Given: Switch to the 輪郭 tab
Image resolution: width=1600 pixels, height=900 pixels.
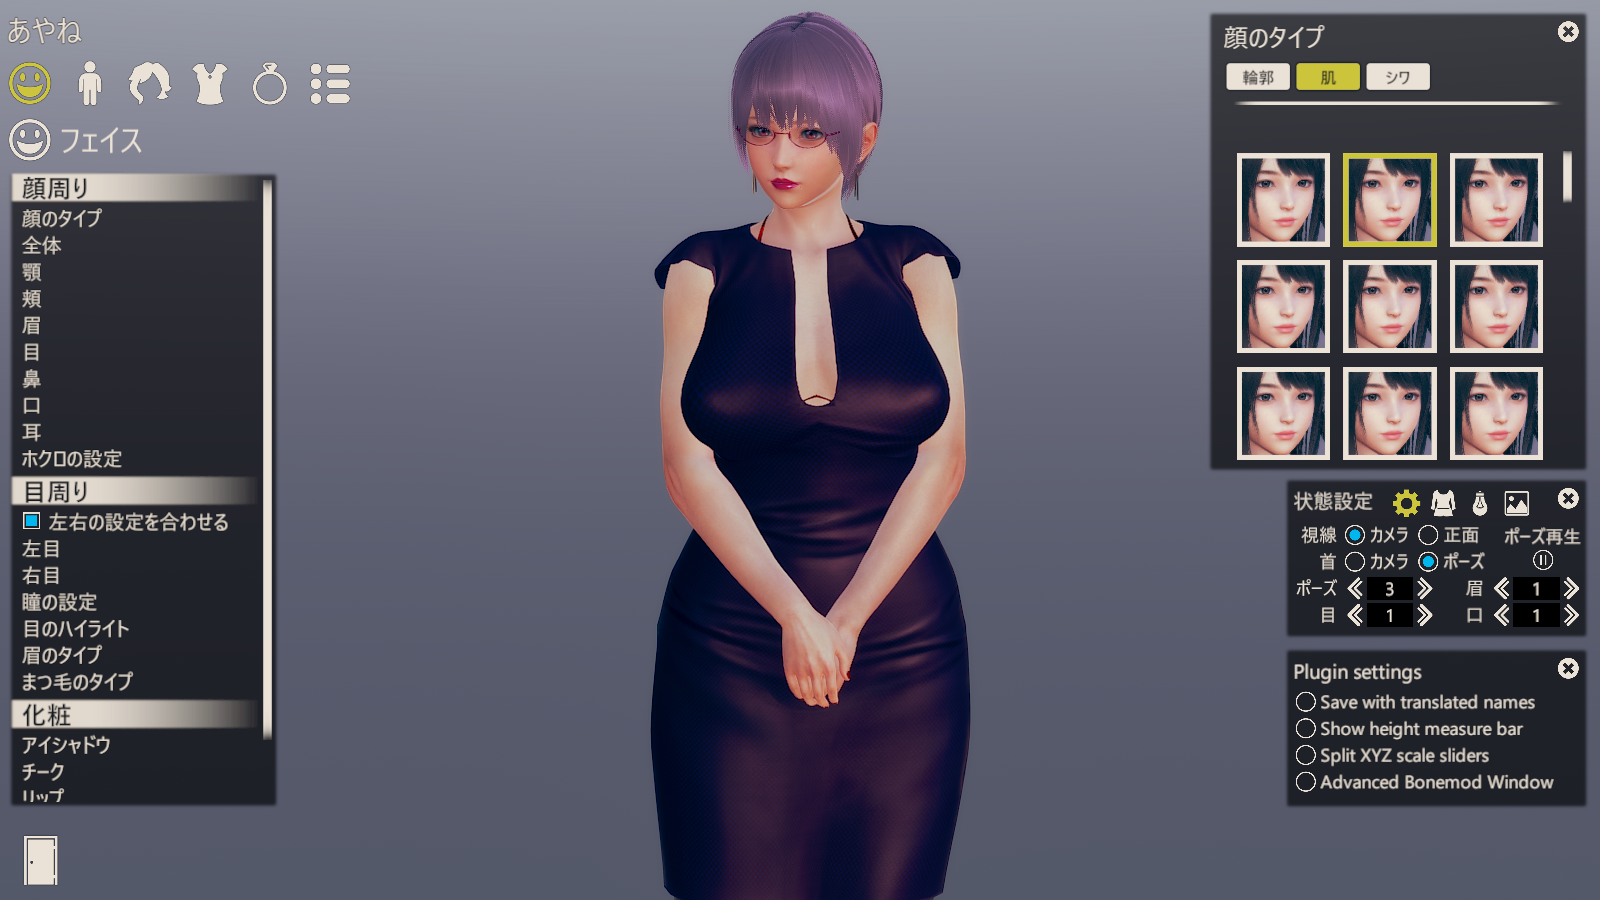Looking at the screenshot, I should (x=1258, y=77).
